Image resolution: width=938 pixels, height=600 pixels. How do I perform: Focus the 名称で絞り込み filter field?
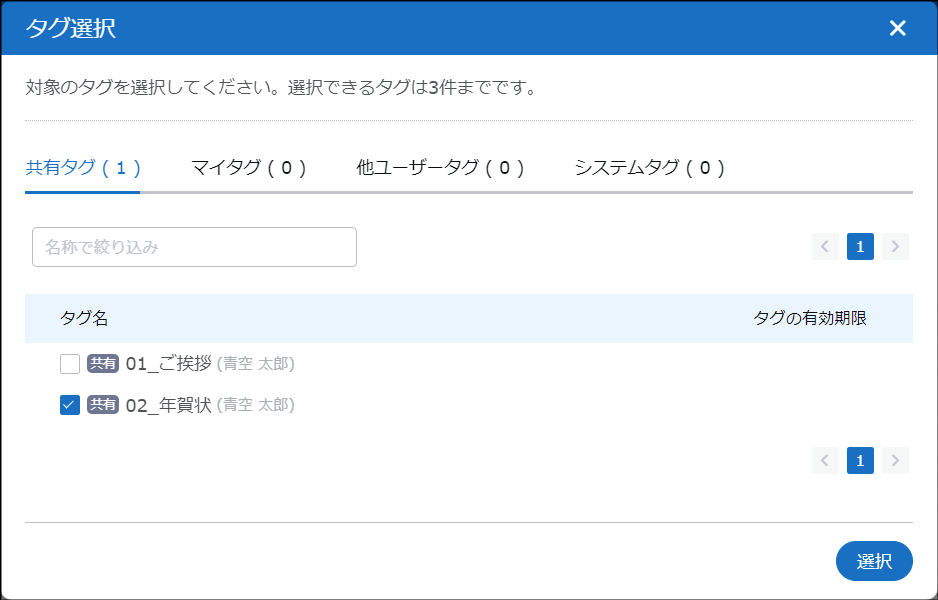[x=194, y=247]
